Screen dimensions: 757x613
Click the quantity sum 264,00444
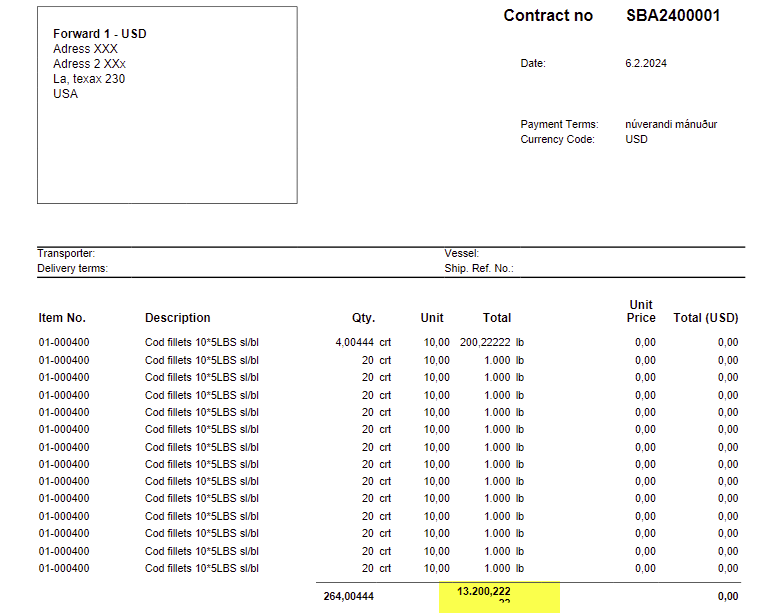(349, 597)
